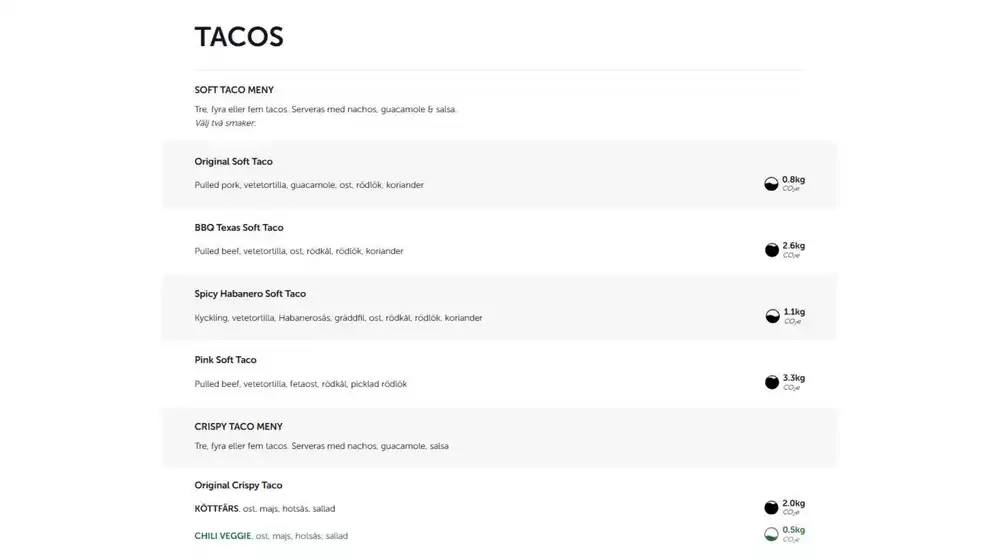Click green CO2 icon for Chili Veggie
The image size is (988, 560).
point(771,534)
